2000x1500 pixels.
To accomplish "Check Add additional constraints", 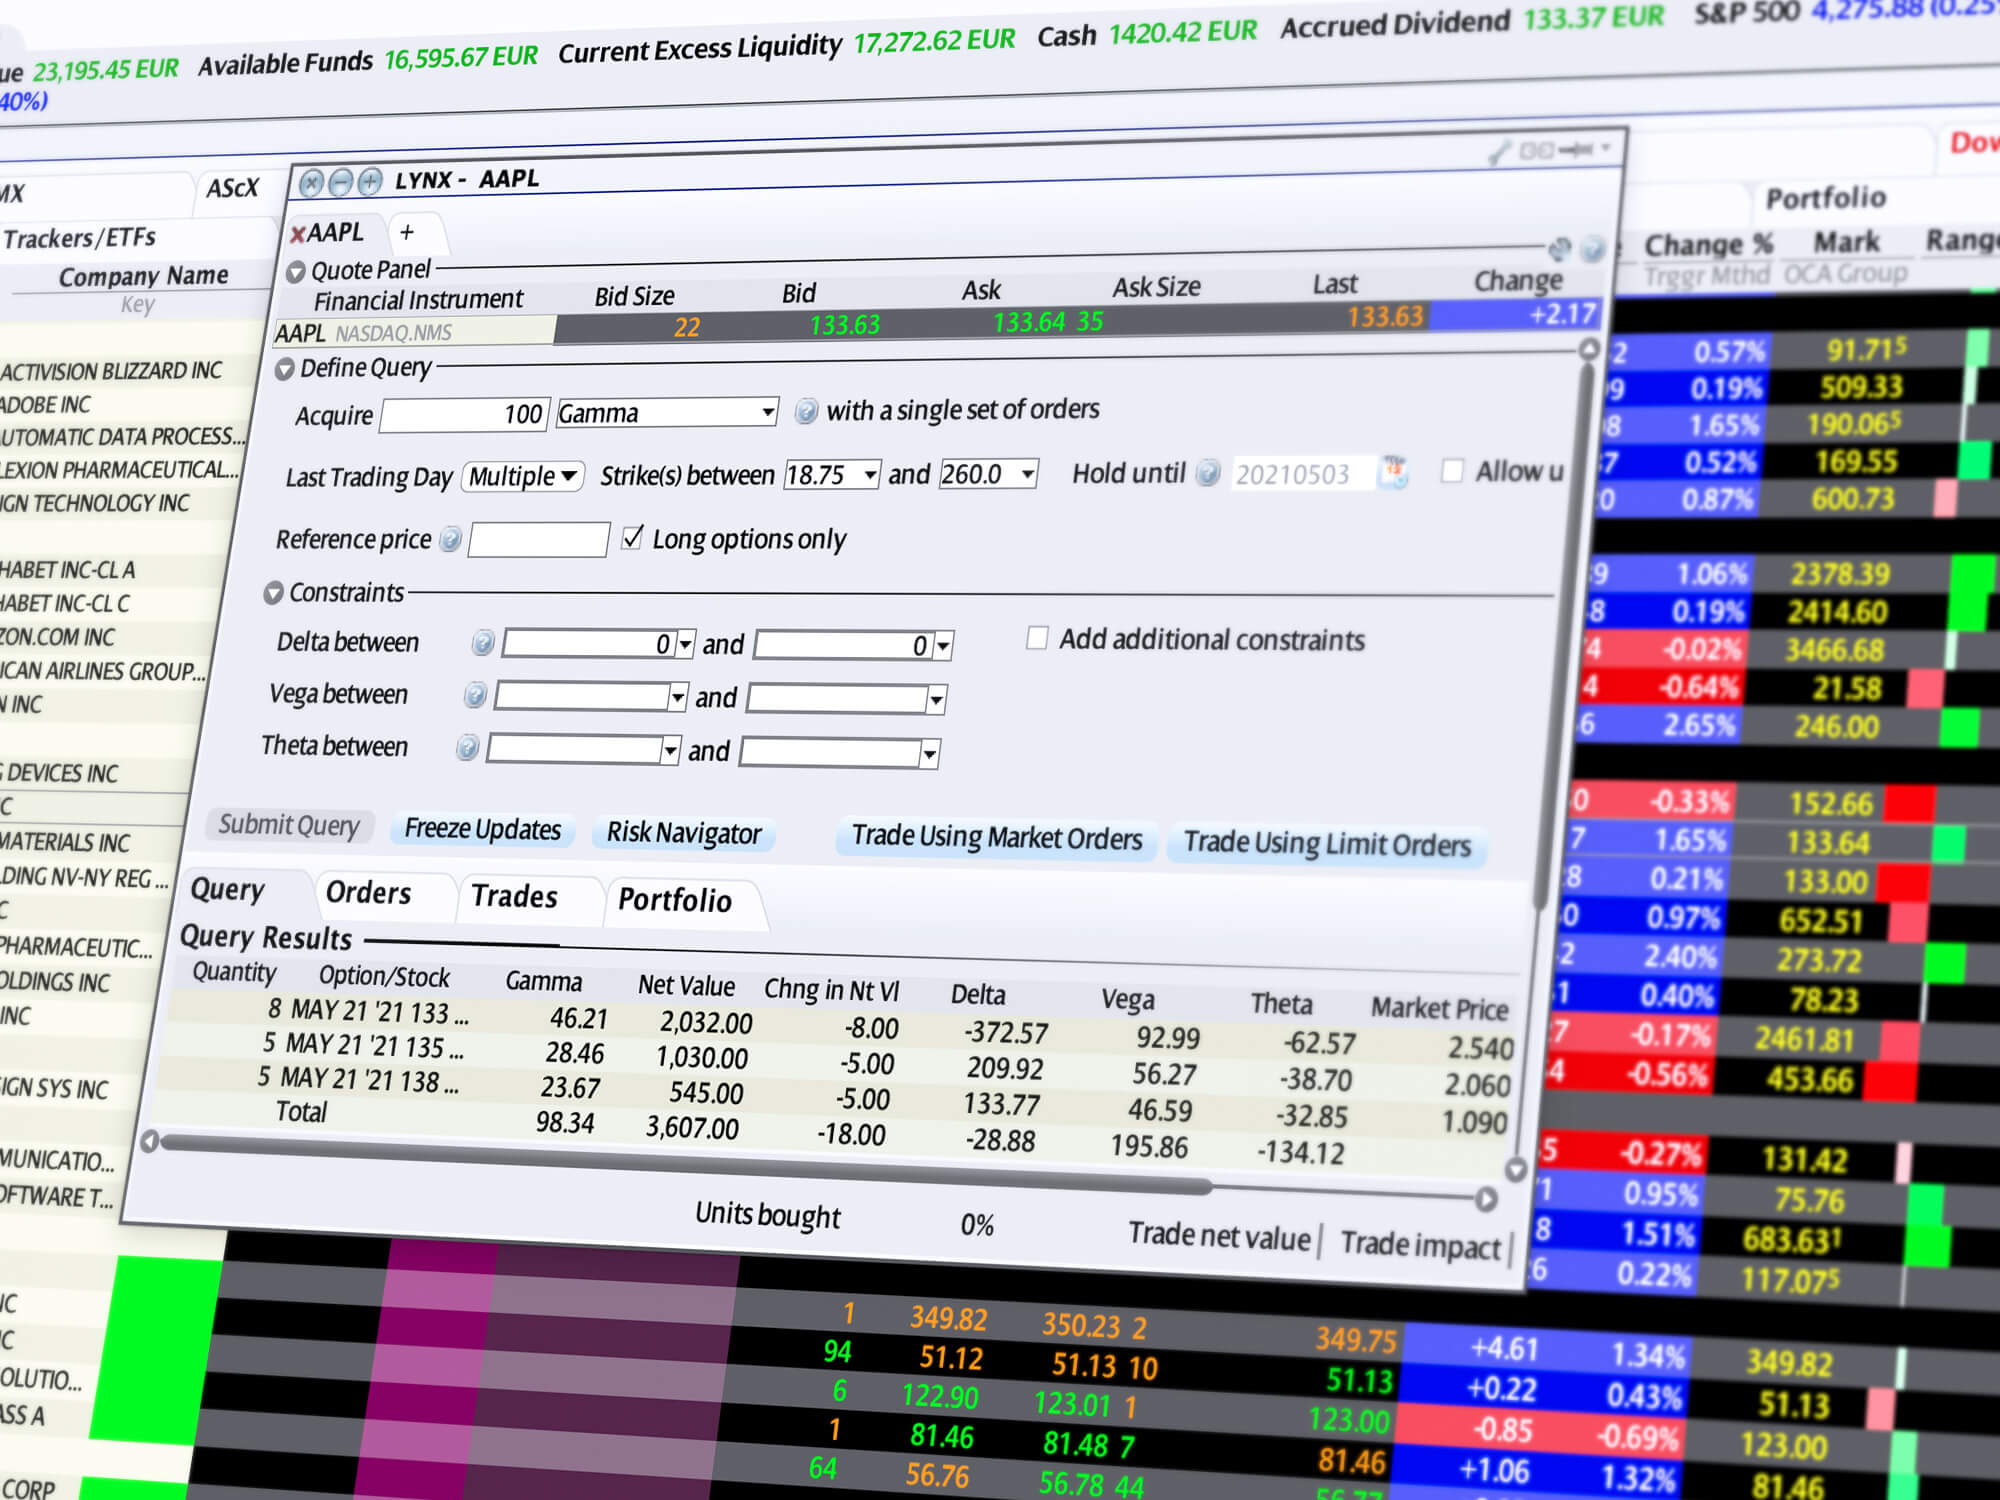I will coord(1037,638).
